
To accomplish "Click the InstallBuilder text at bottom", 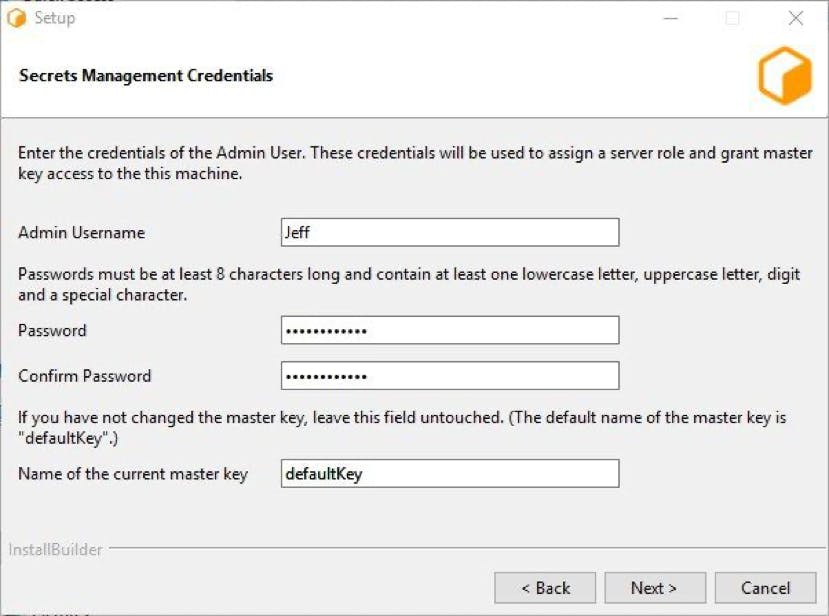I will [x=55, y=550].
